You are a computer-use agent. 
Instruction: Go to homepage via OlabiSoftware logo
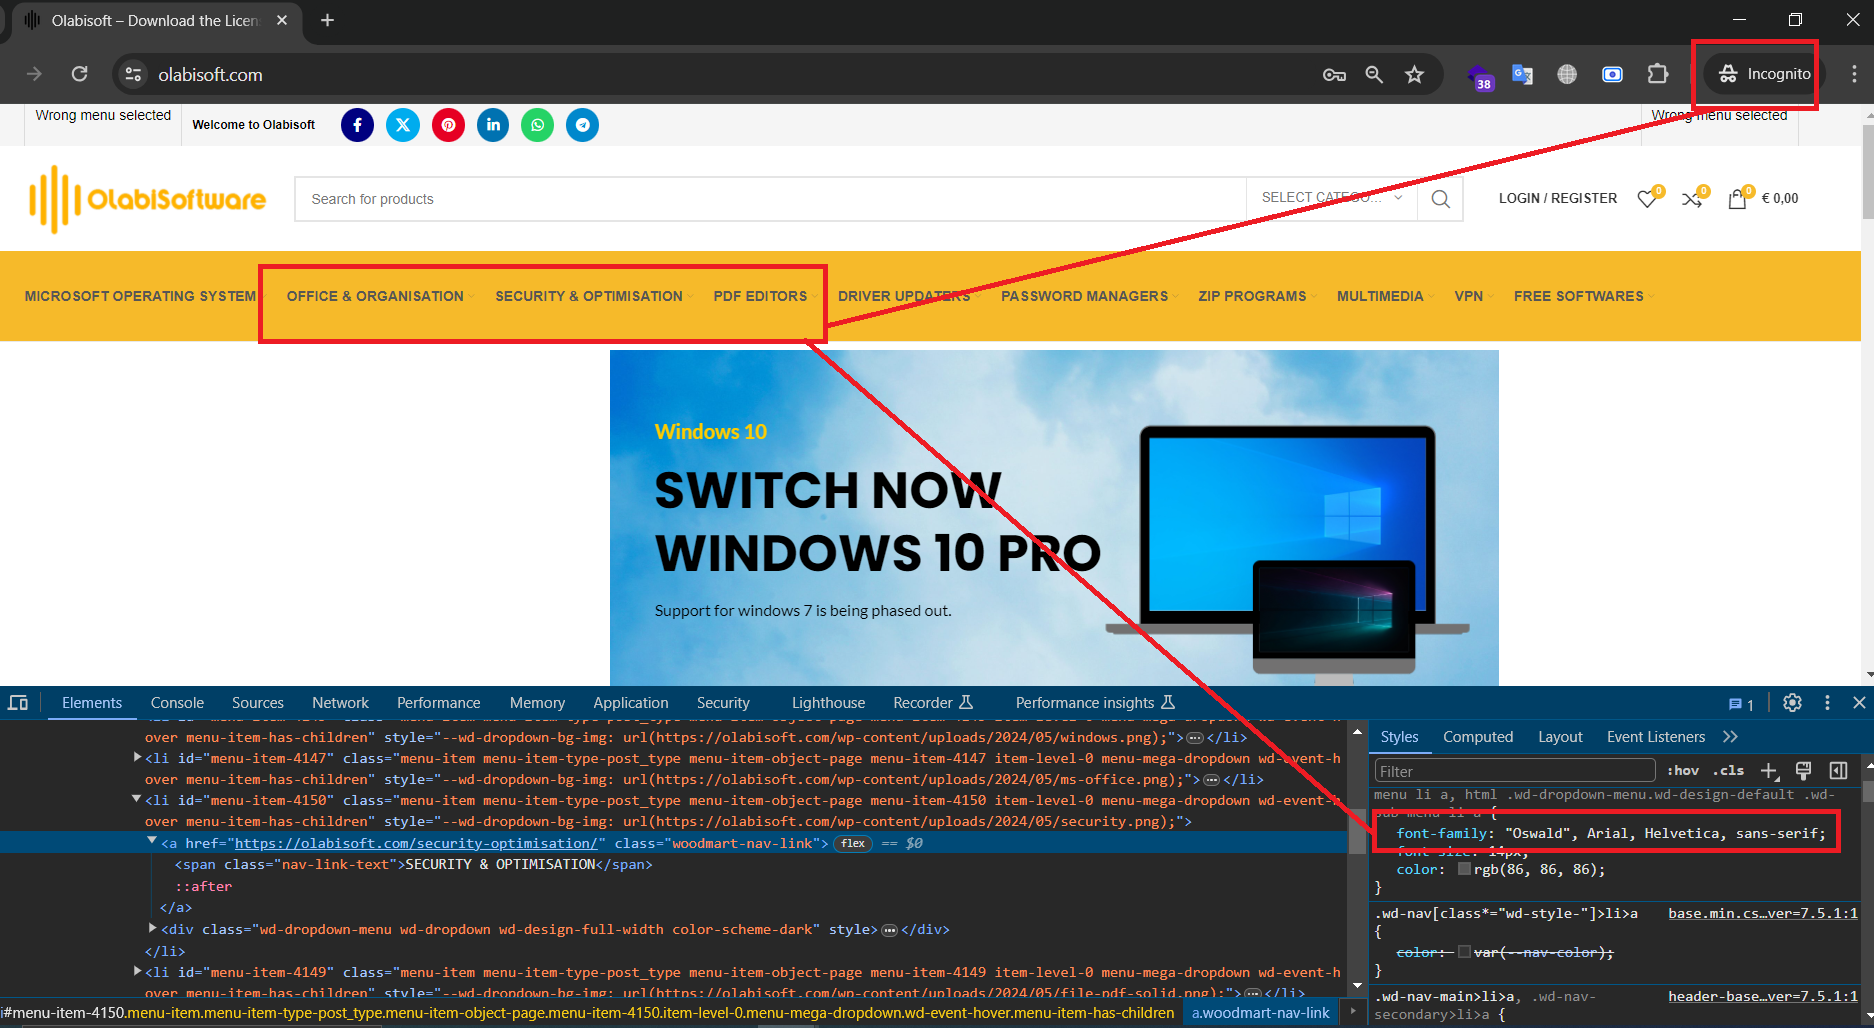click(x=148, y=199)
